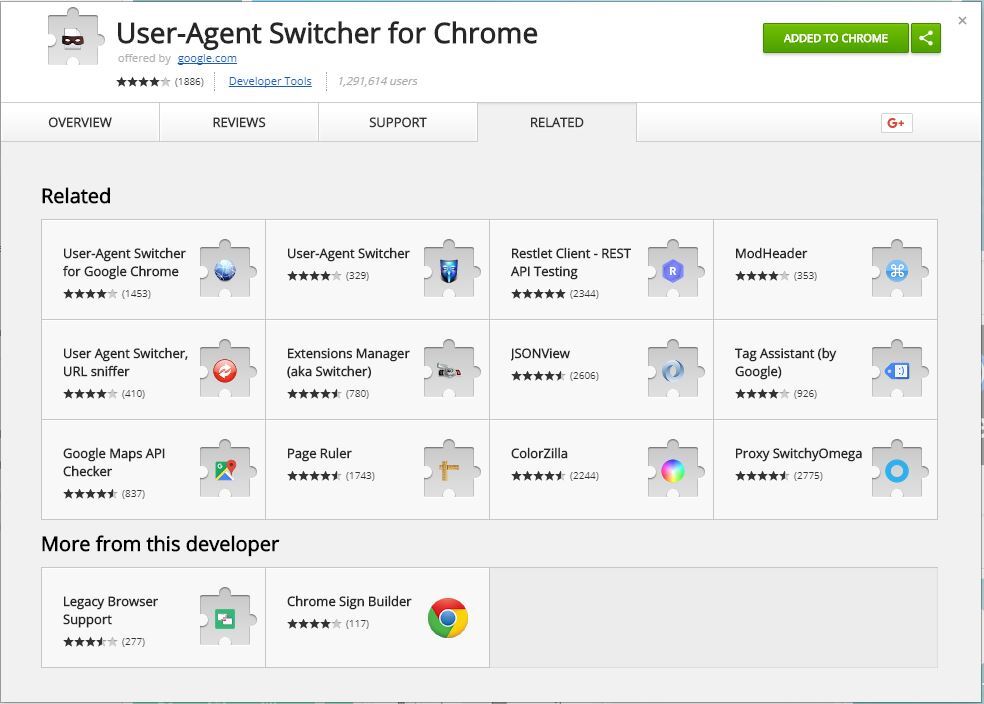Image resolution: width=984 pixels, height=704 pixels.
Task: Open the ColorZilla extension title
Action: [539, 454]
